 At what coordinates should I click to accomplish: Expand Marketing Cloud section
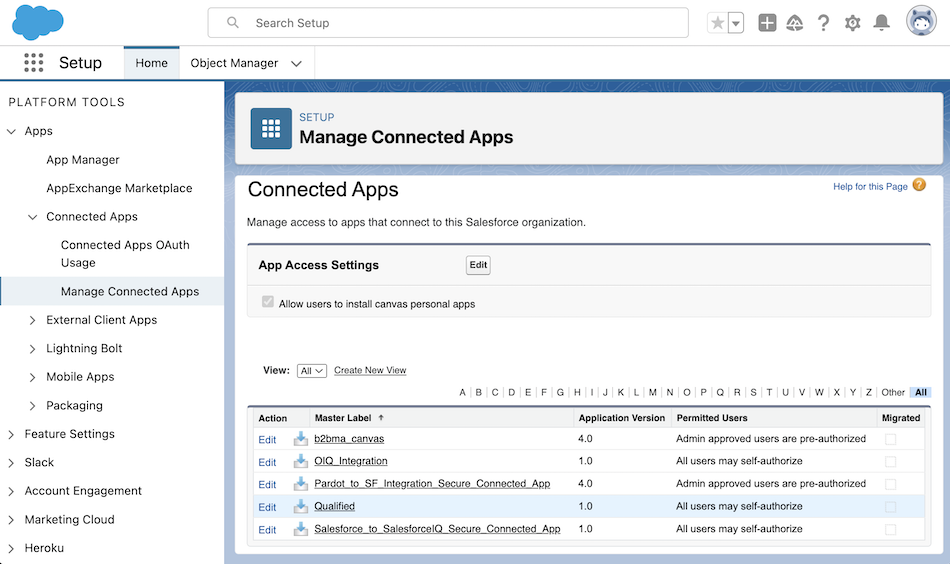point(11,520)
